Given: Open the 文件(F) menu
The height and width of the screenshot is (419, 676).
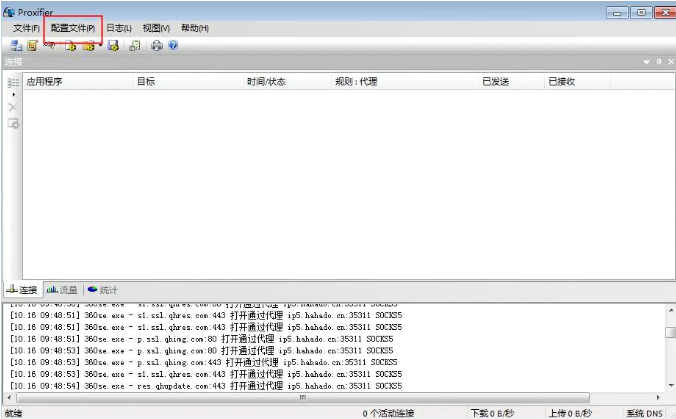Looking at the screenshot, I should (26, 28).
